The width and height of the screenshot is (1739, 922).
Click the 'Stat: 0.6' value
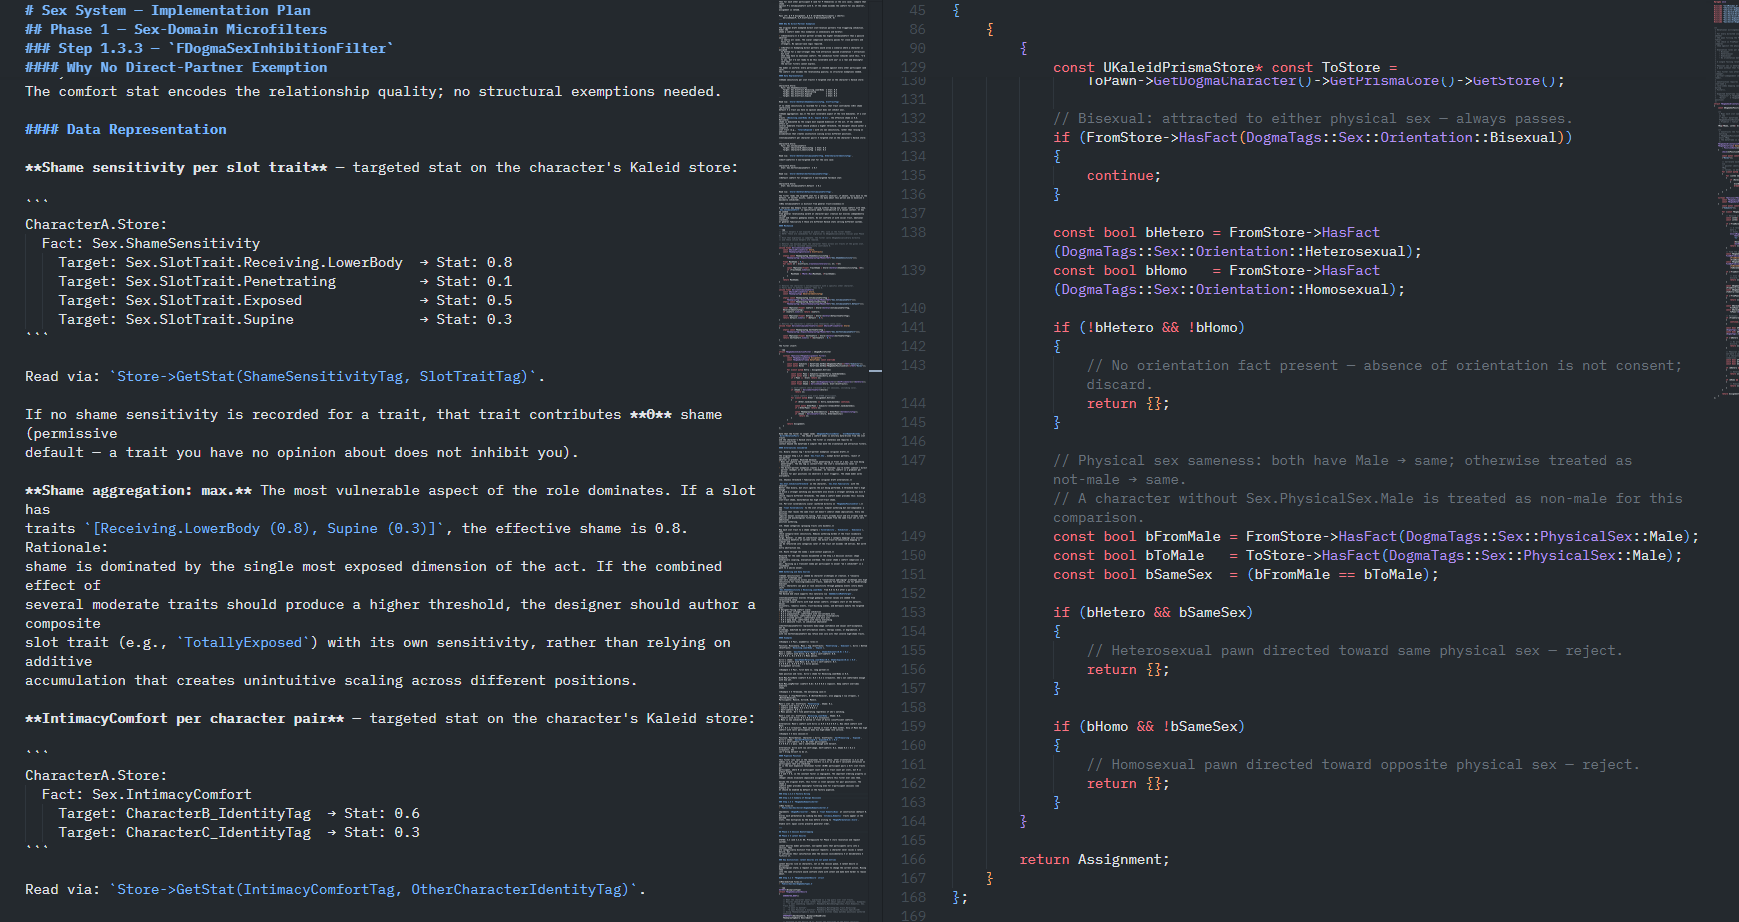(x=382, y=814)
